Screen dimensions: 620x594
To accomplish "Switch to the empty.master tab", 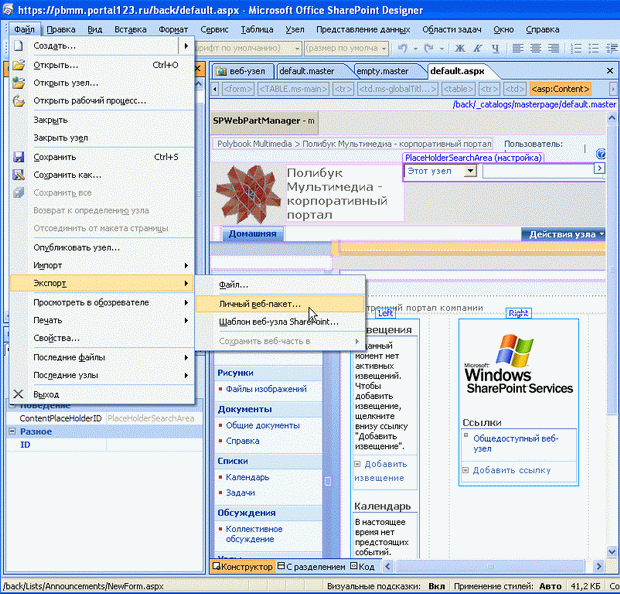I will [x=383, y=71].
